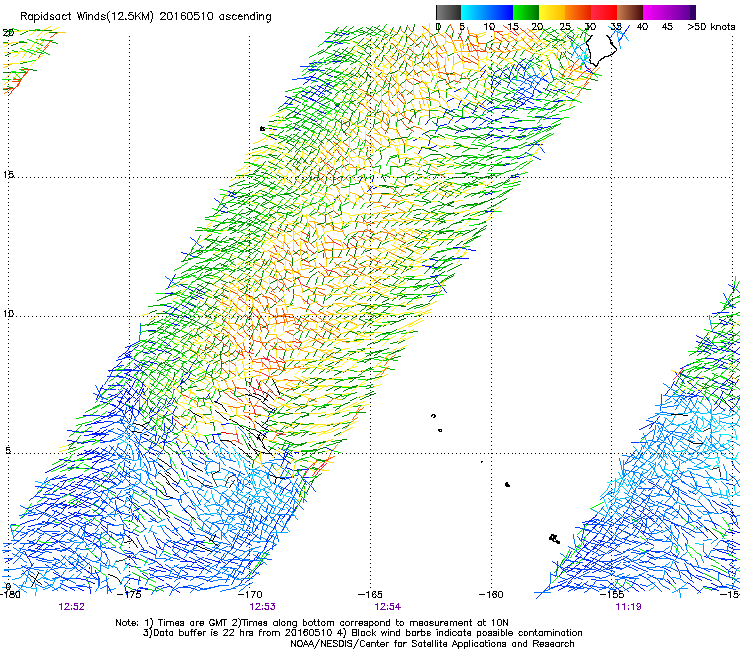This screenshot has height=650, width=740.
Task: Click the -175 longitude axis label
Action: click(x=129, y=595)
